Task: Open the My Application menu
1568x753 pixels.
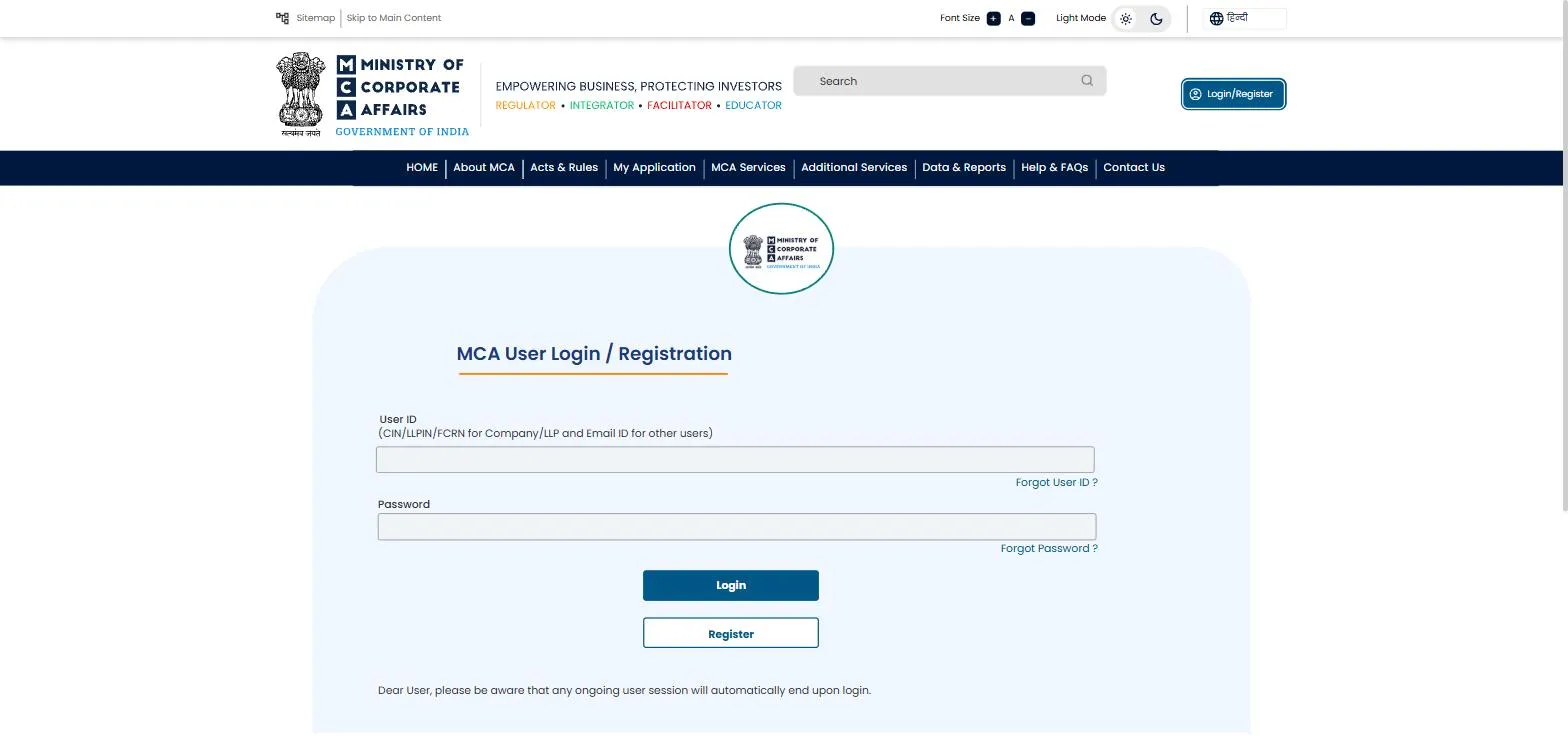Action: (x=654, y=168)
